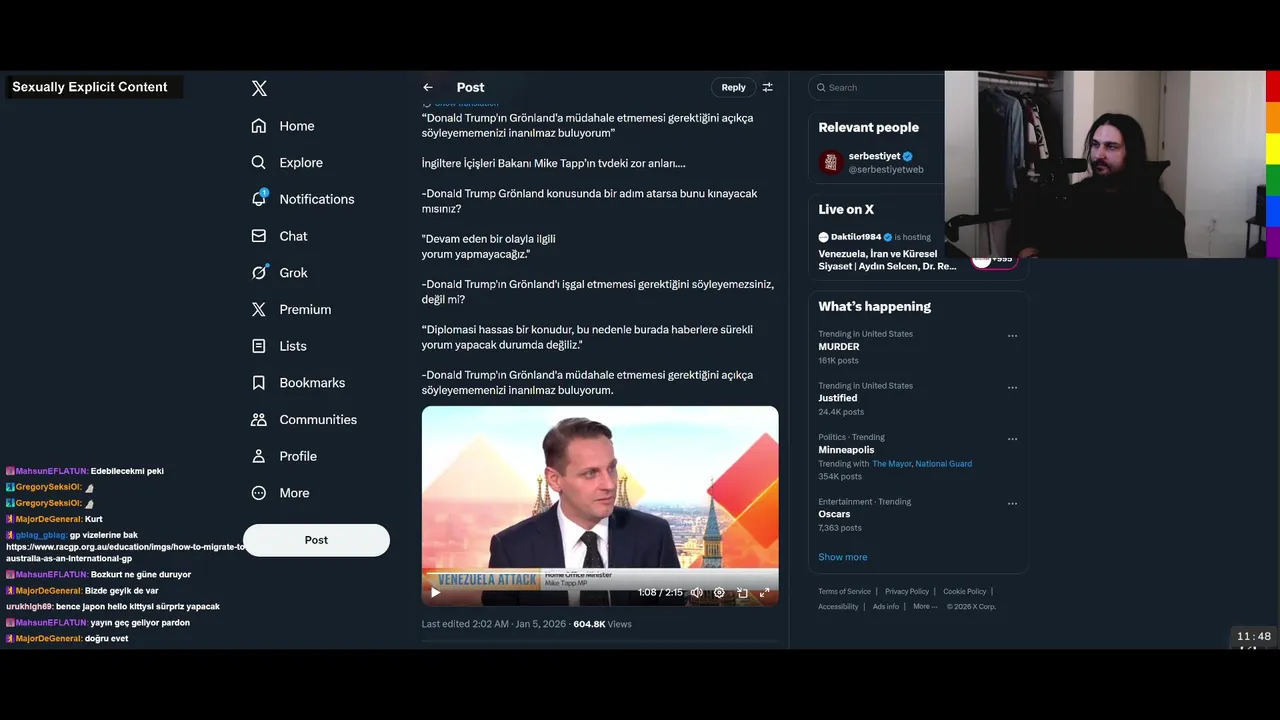This screenshot has height=720, width=1280.
Task: Play the video with play button
Action: [435, 592]
